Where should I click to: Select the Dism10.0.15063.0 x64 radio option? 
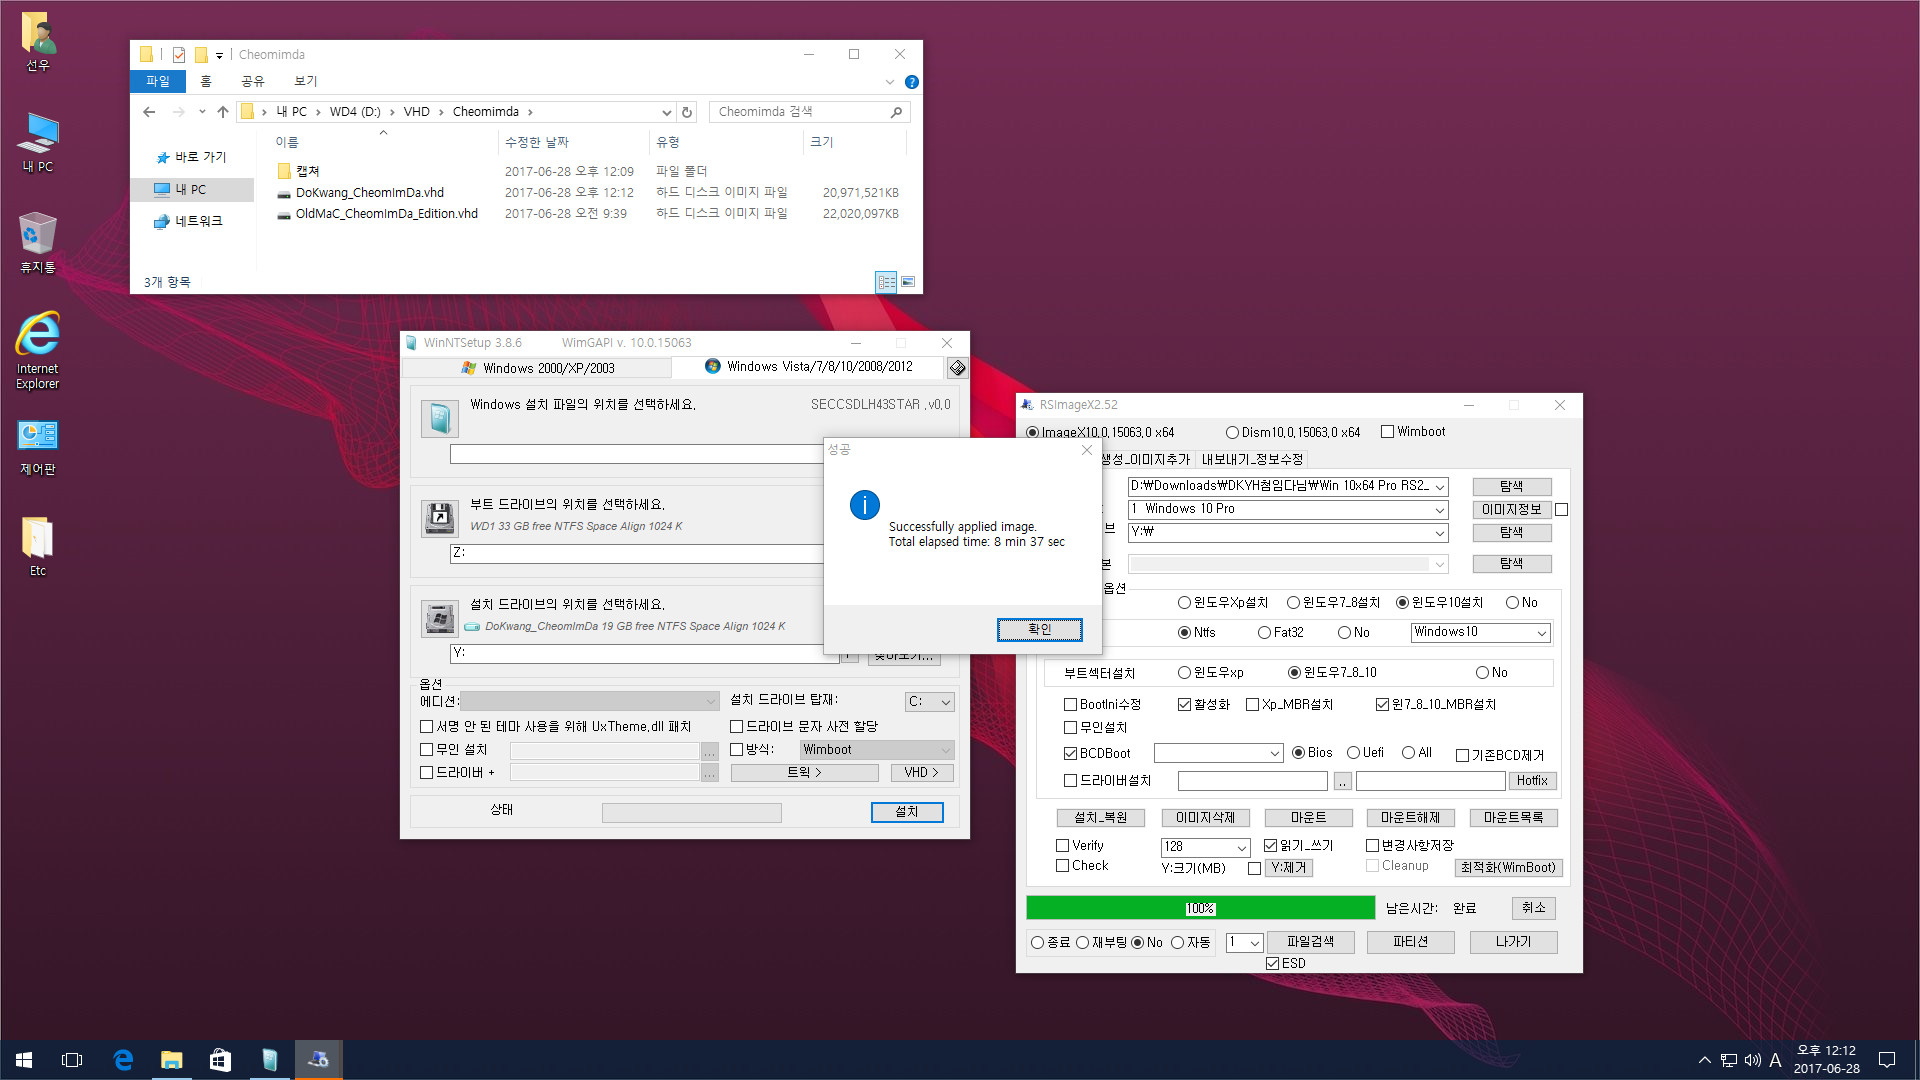coord(1232,433)
